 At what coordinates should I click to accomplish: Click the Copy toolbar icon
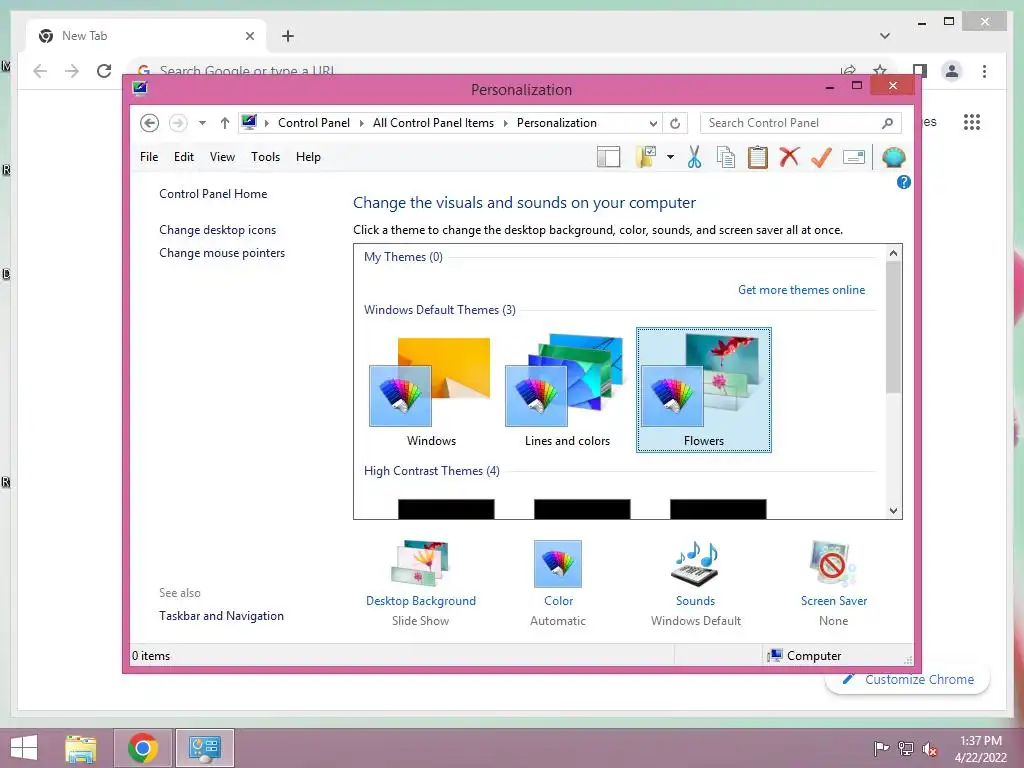pyautogui.click(x=726, y=157)
